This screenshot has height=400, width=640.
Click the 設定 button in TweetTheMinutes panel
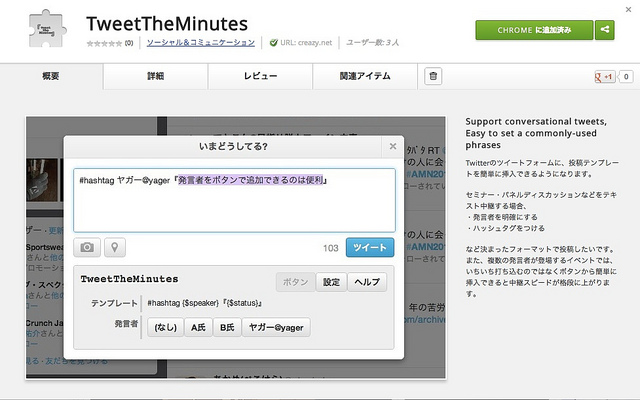330,282
